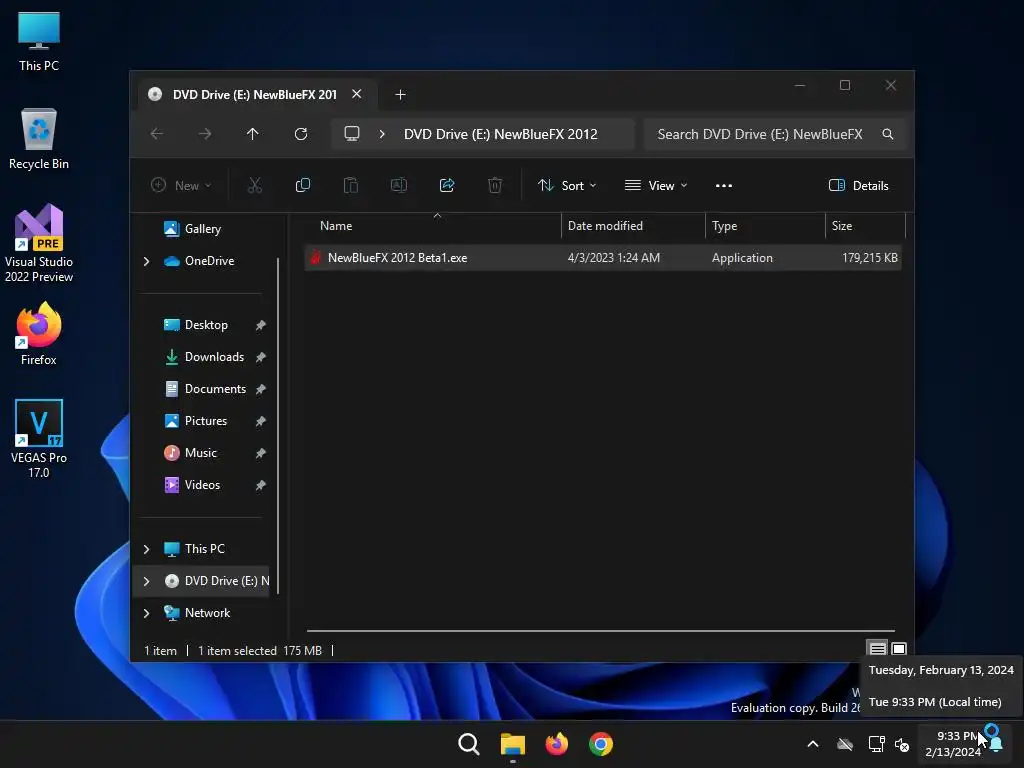
Task: Expand the OneDrive tree node
Action: pos(146,261)
